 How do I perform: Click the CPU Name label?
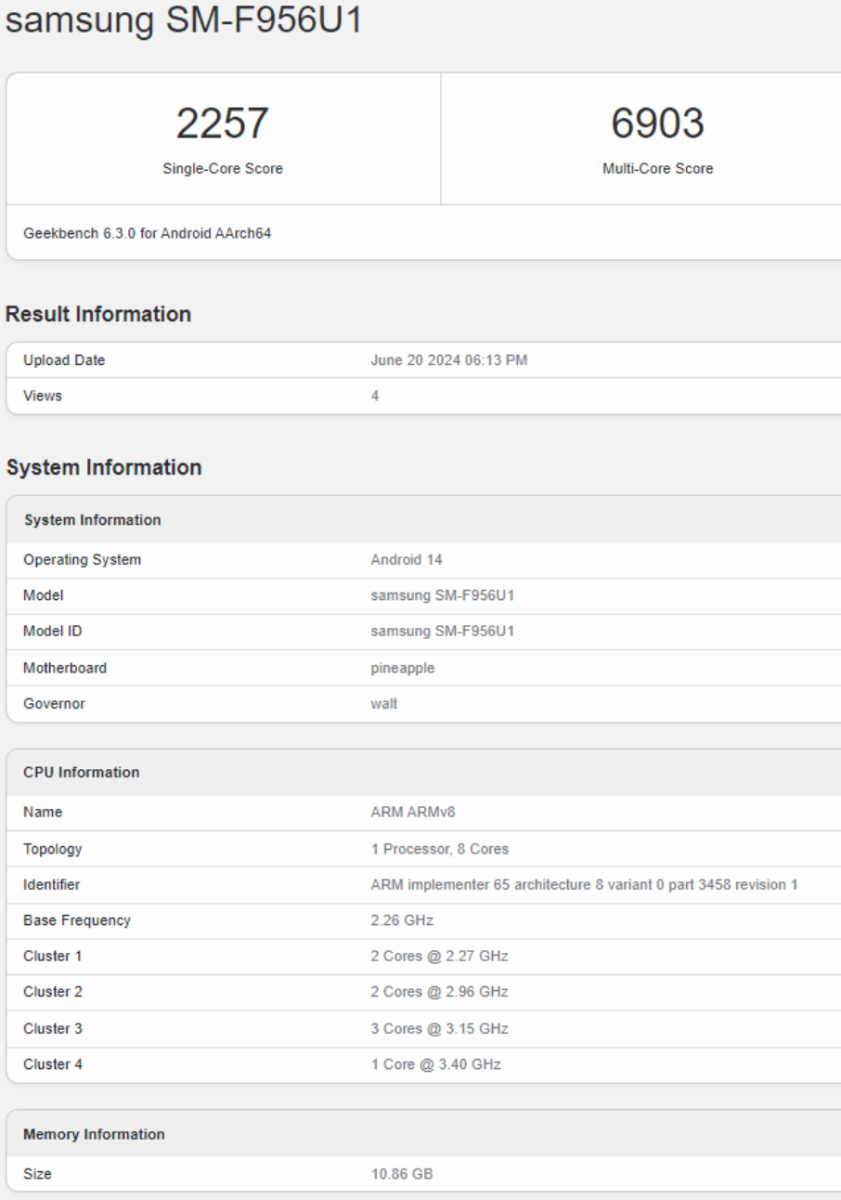coord(43,813)
